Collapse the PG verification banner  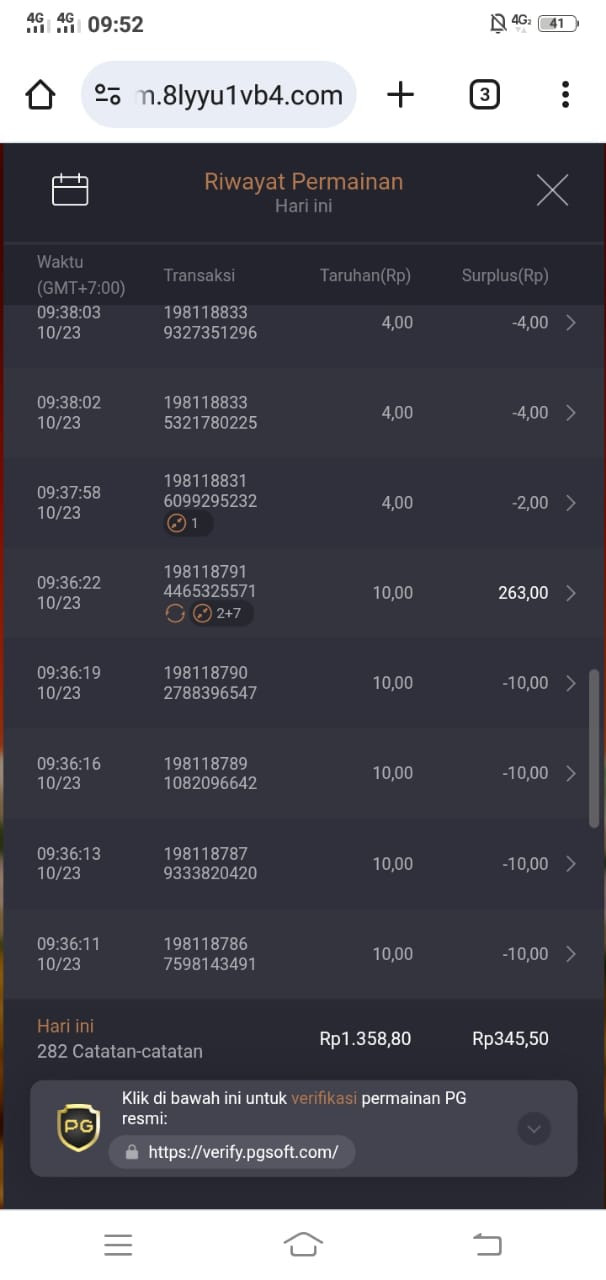[533, 1129]
